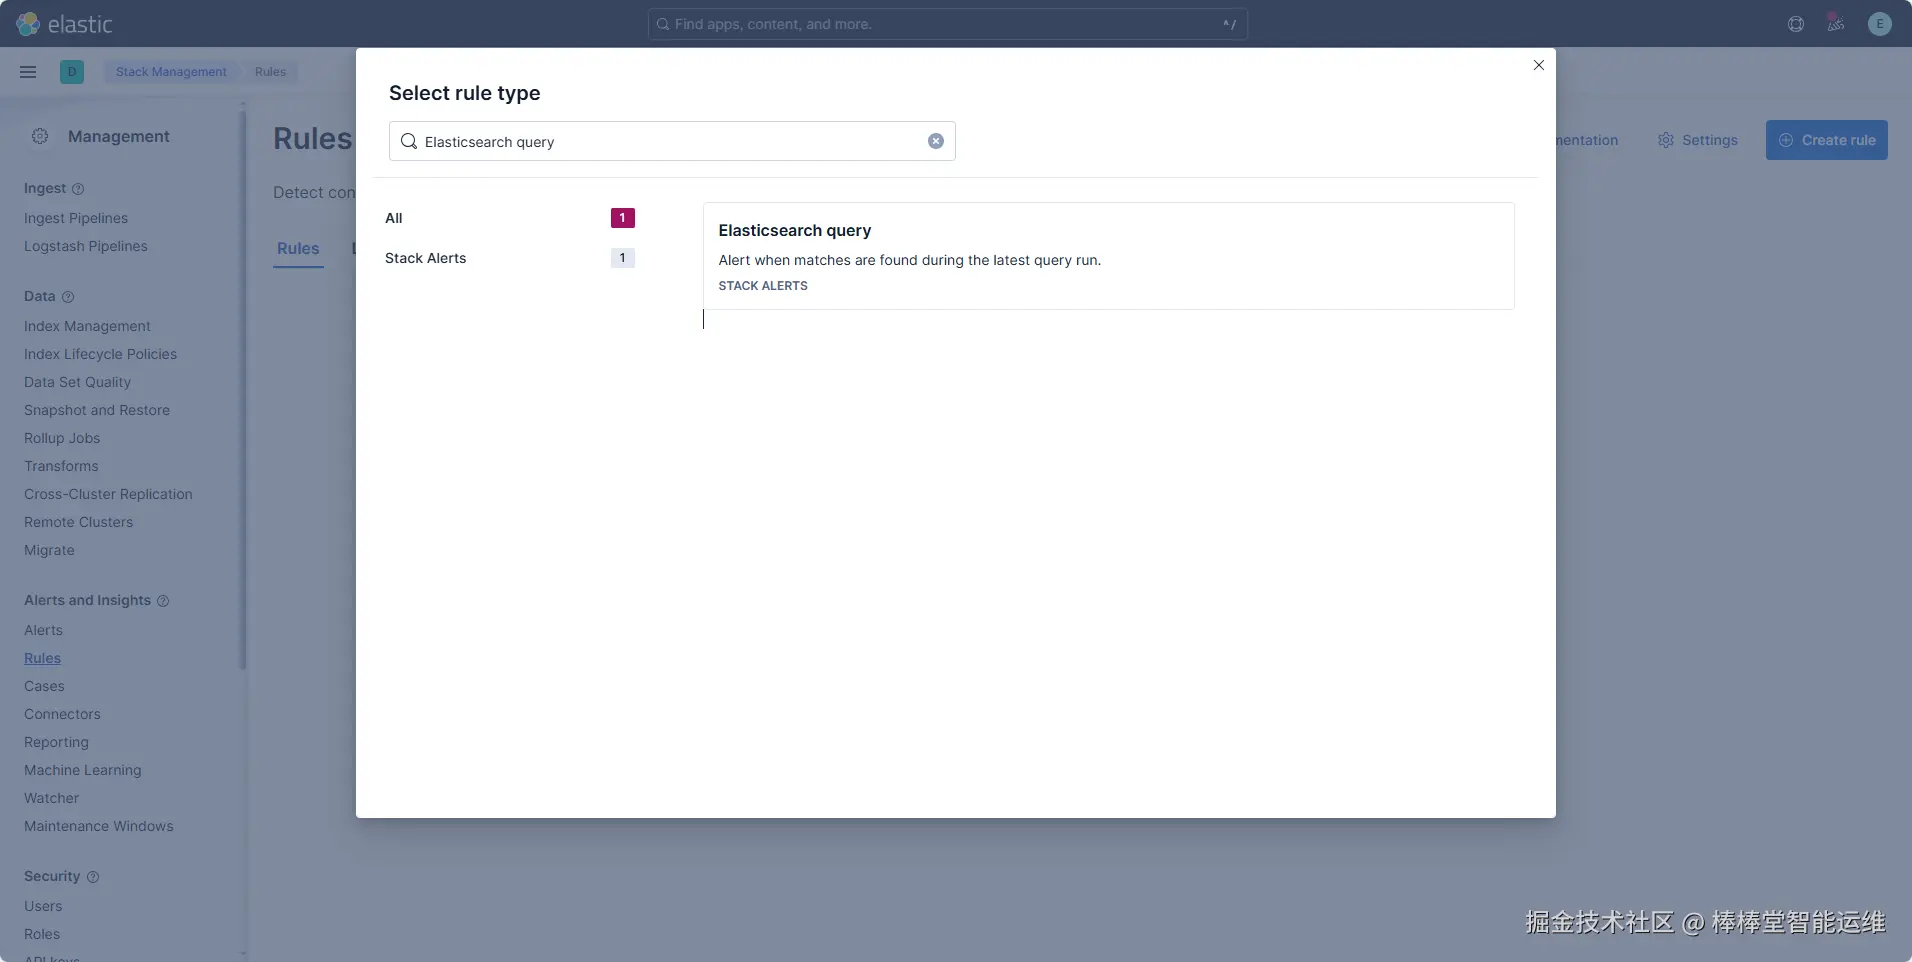Select the Elasticsearch query rule type card
Image resolution: width=1912 pixels, height=962 pixels.
[1109, 256]
